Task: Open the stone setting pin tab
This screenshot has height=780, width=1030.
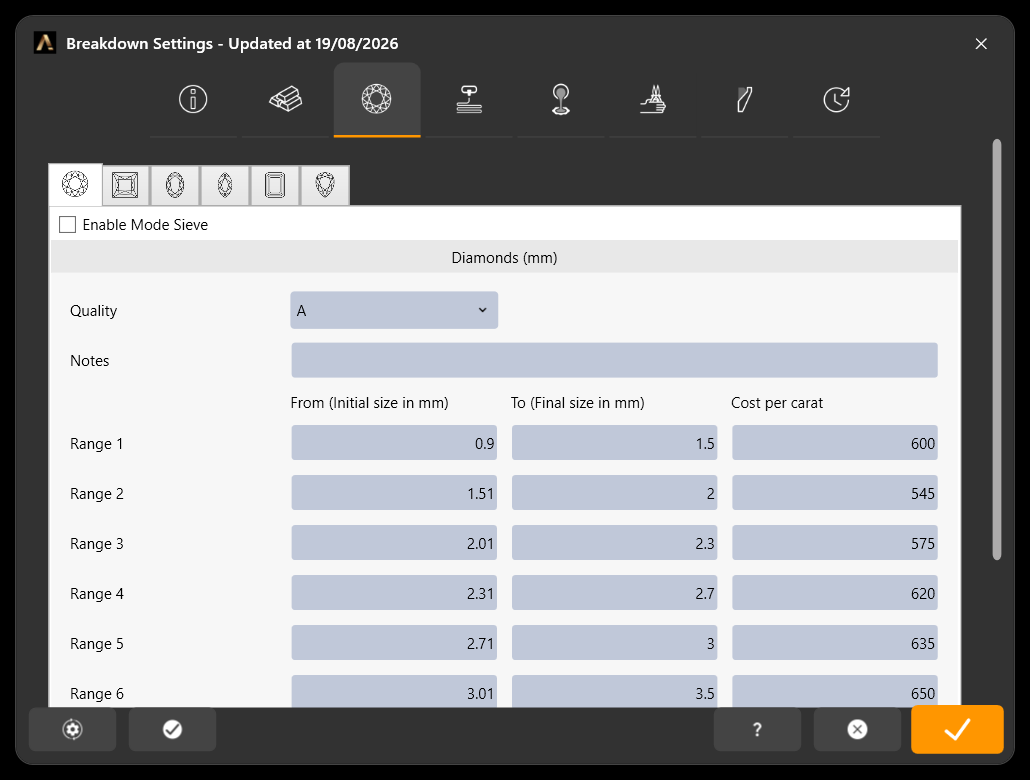Action: click(560, 100)
